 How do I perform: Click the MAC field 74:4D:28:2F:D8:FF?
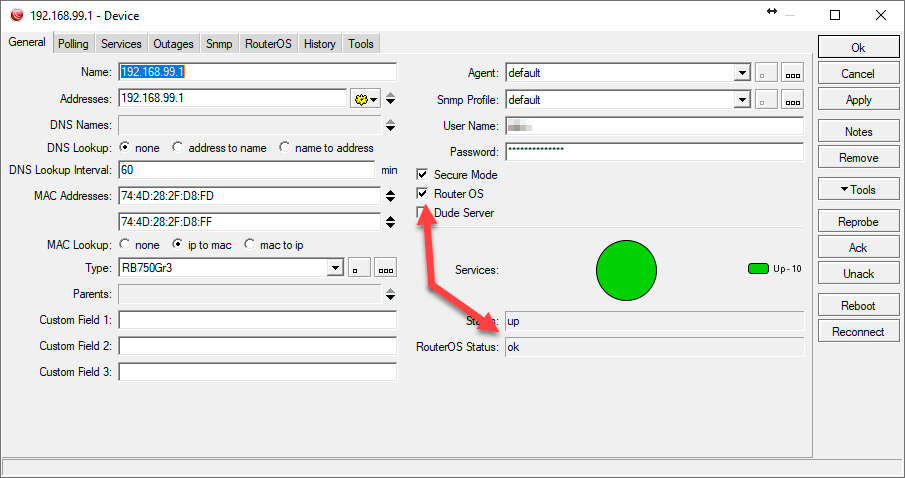pyautogui.click(x=249, y=222)
